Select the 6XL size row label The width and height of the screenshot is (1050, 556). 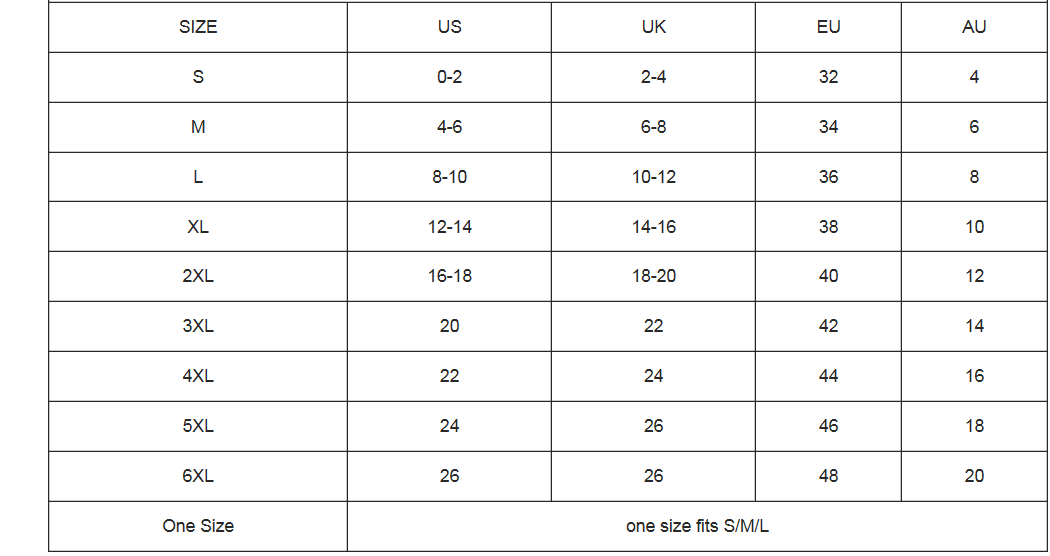click(x=198, y=476)
